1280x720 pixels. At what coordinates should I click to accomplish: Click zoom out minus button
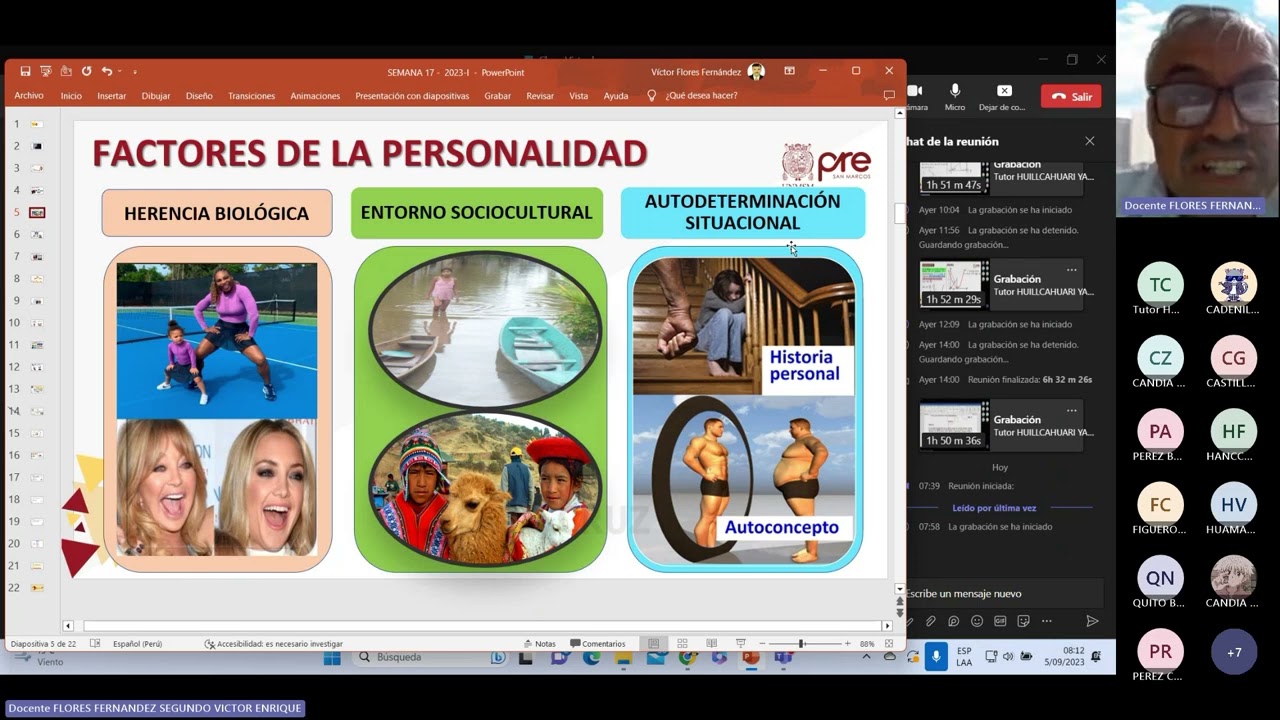763,644
